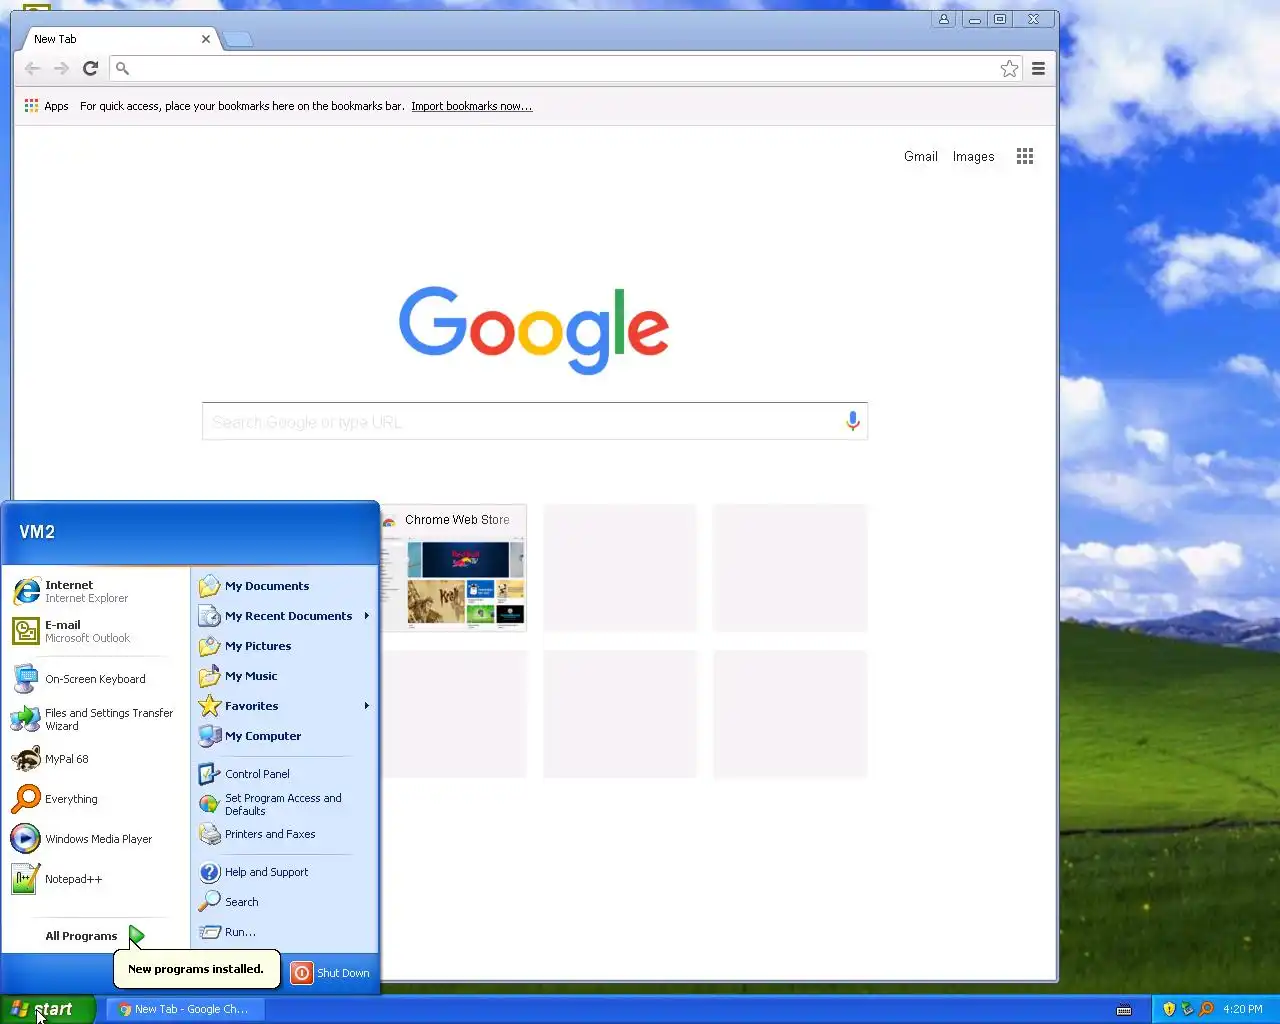This screenshot has height=1024, width=1280.
Task: Open Notepad++ from Start menu
Action: (95, 879)
